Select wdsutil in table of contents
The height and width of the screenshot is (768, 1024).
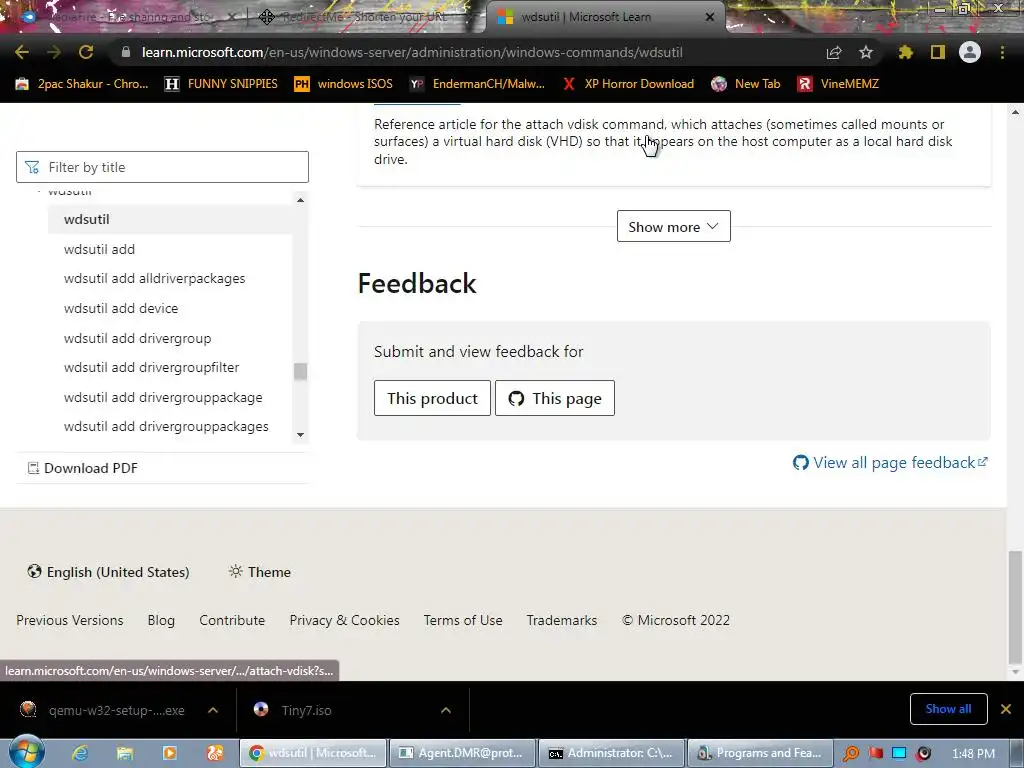pos(170,219)
